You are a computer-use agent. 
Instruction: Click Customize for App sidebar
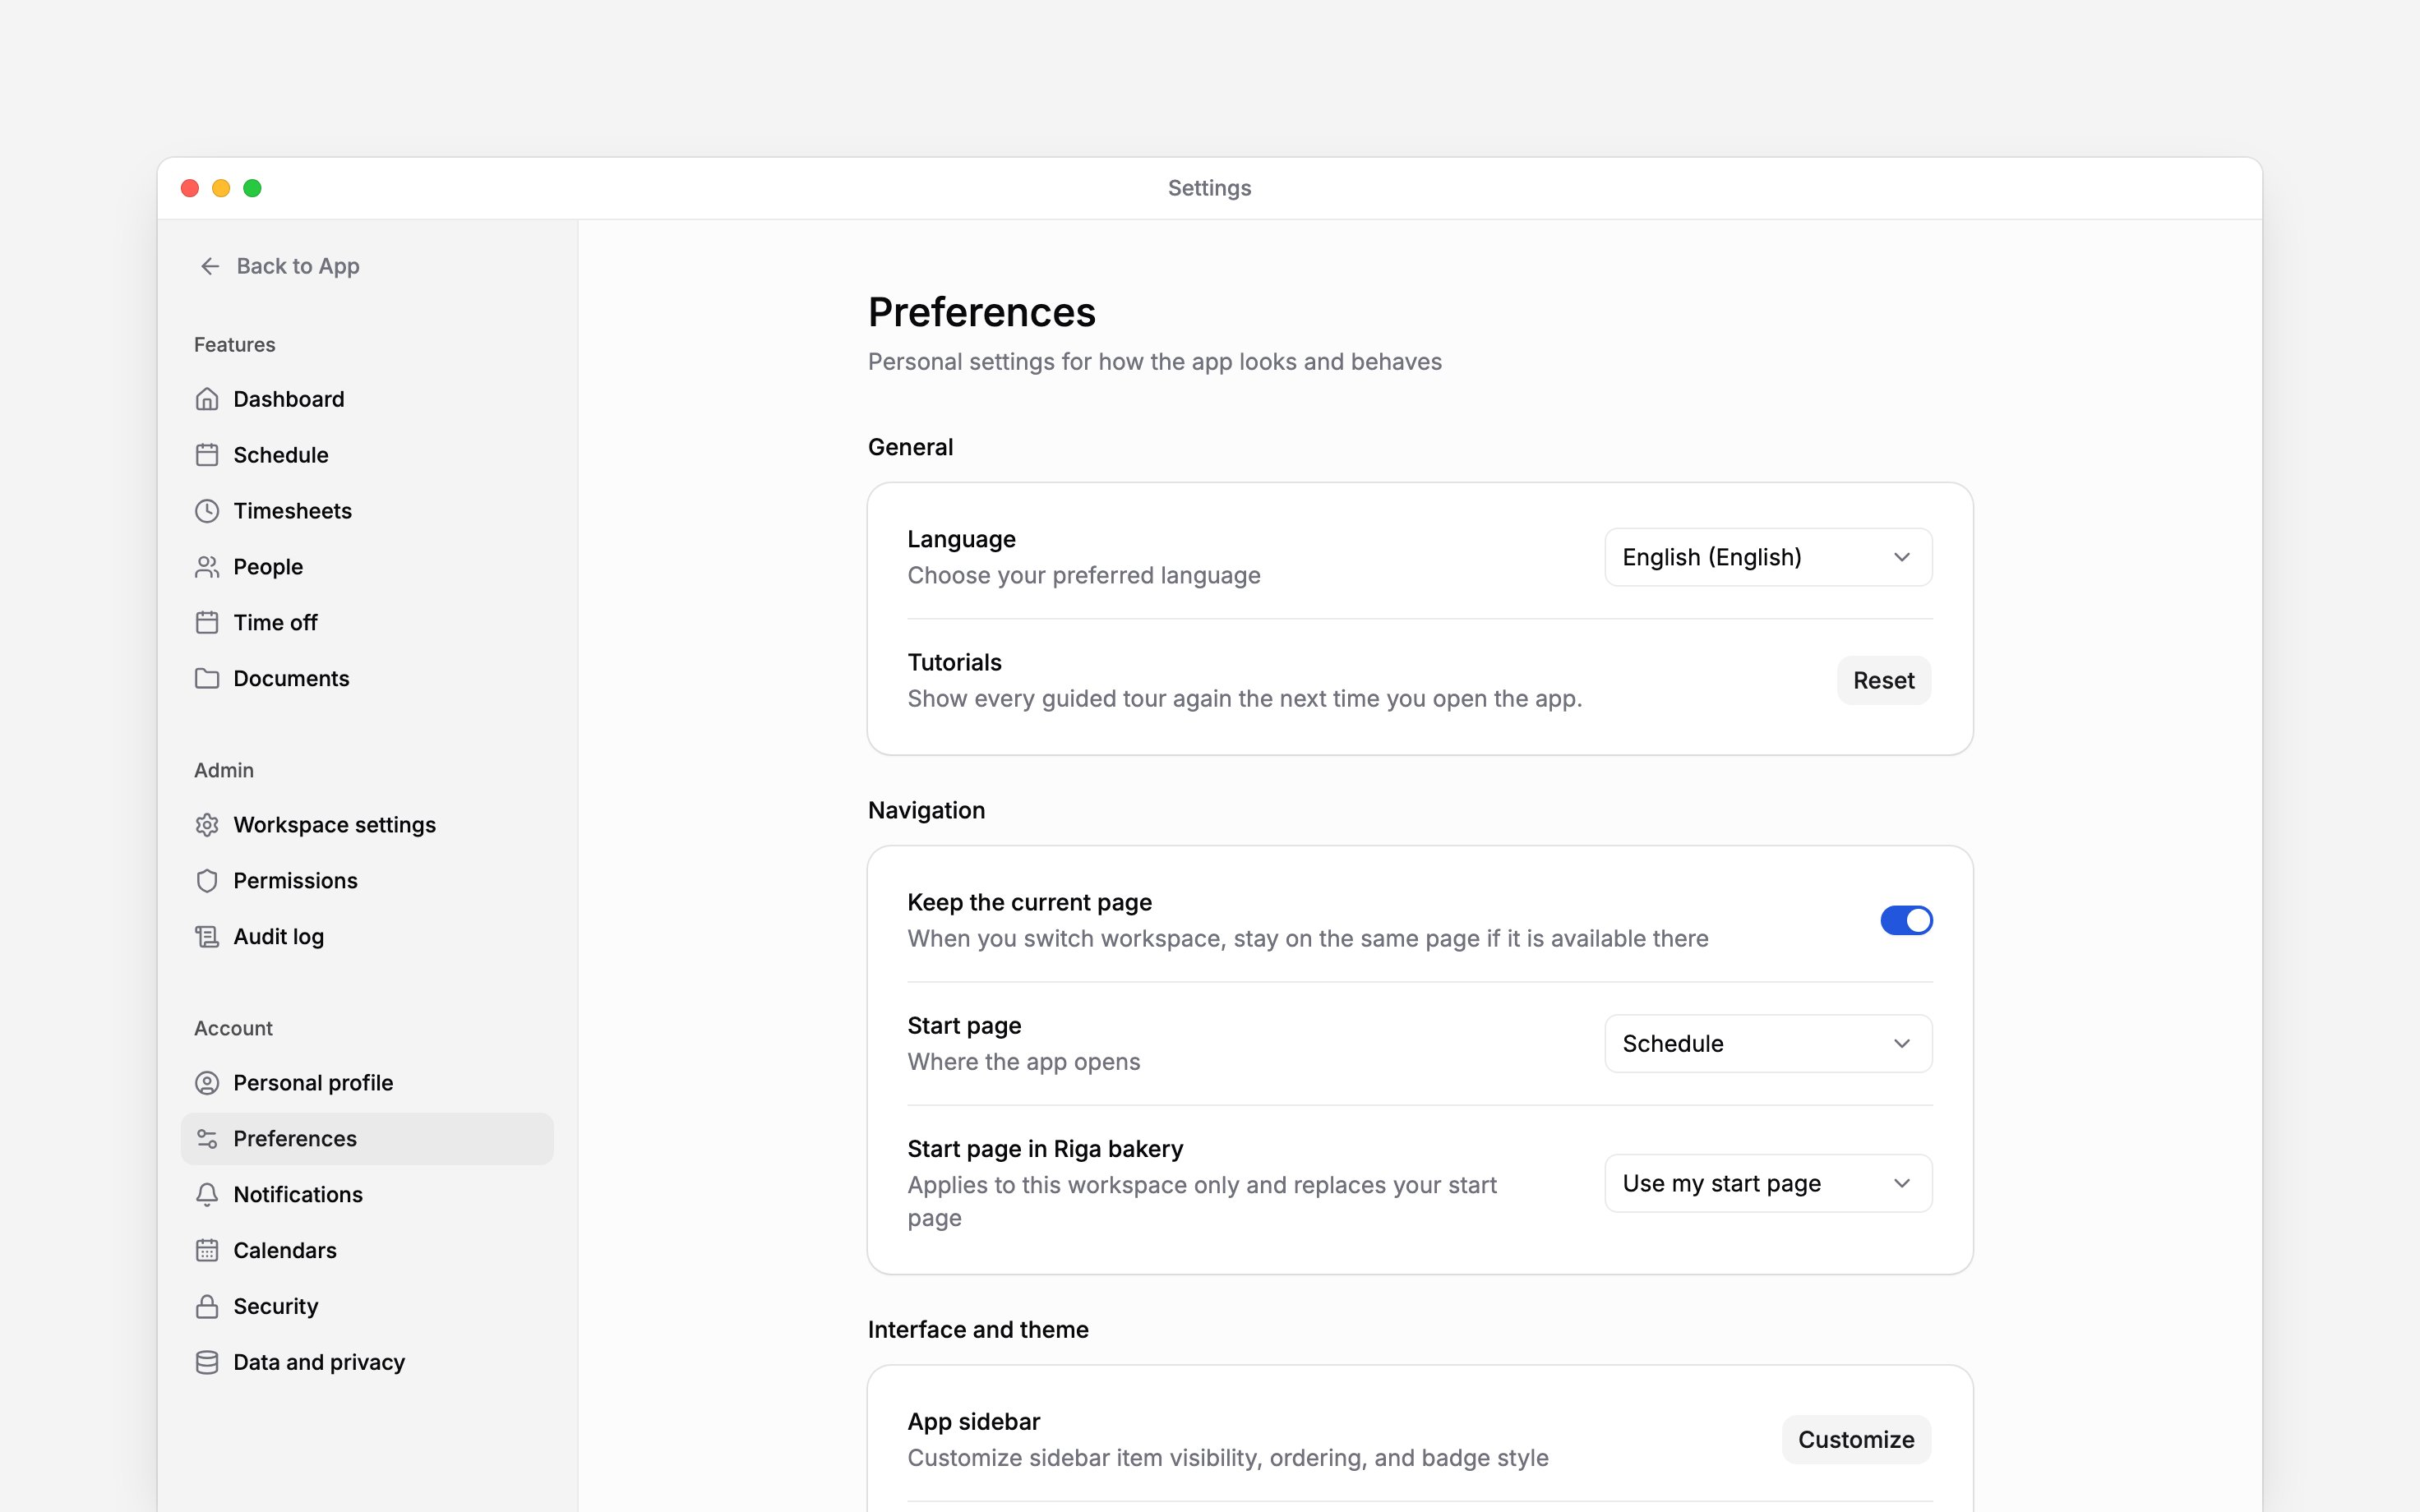[x=1856, y=1440]
